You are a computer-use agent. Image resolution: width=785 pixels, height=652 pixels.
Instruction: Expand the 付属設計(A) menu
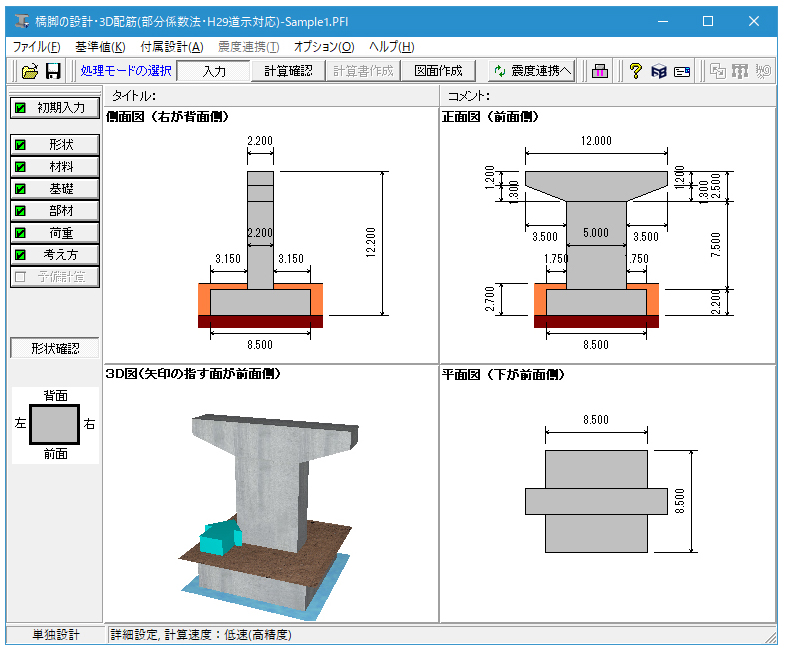pos(171,46)
